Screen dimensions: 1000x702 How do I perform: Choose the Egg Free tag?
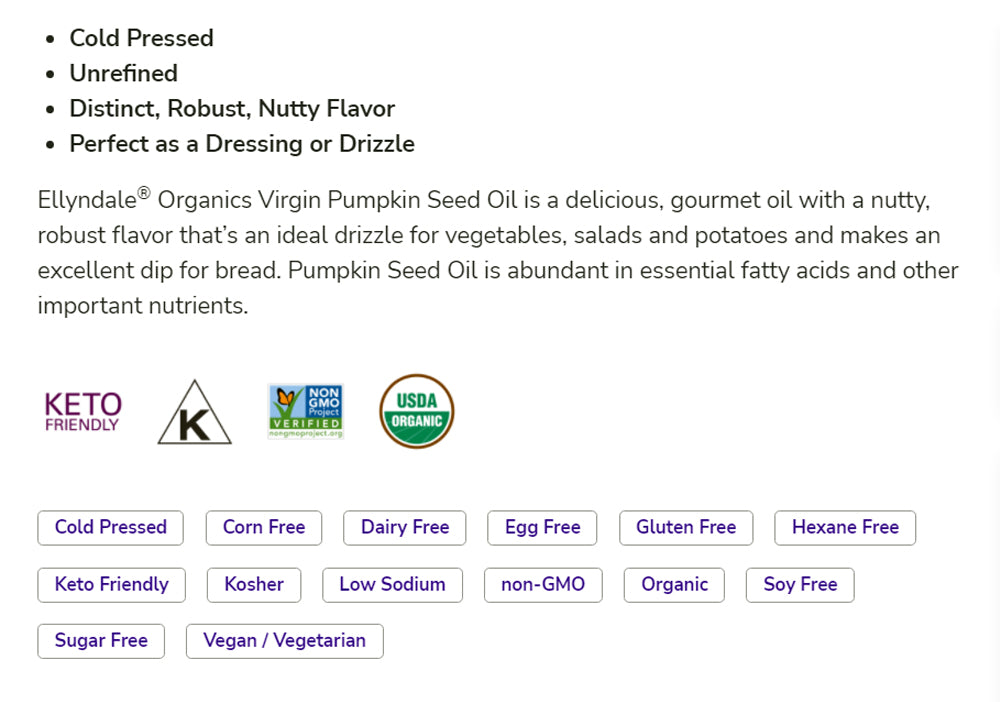tap(542, 527)
